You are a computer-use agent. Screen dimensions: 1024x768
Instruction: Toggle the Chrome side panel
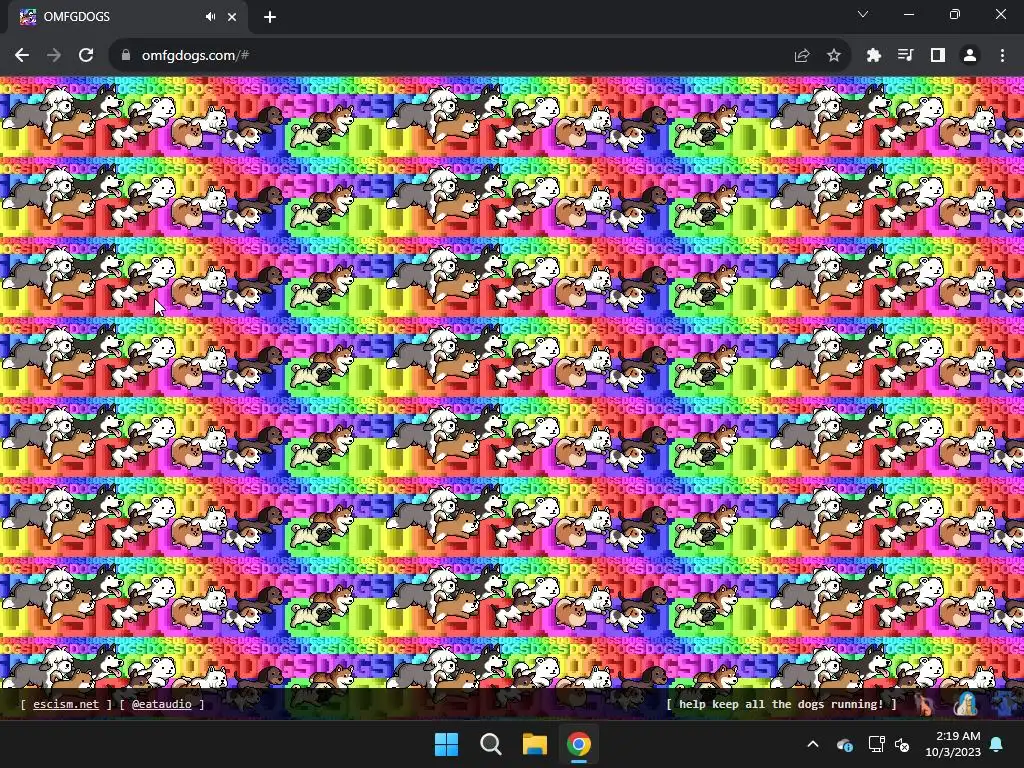pos(938,56)
